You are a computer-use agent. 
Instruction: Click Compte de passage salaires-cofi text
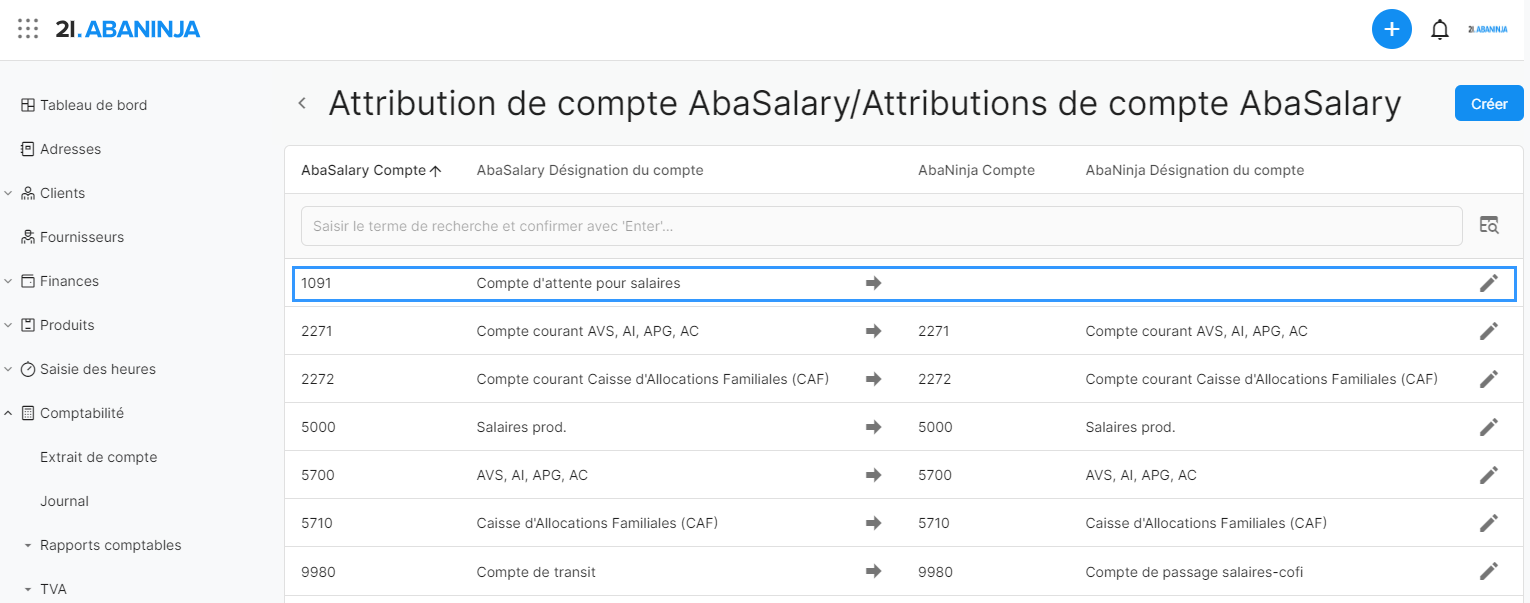[1194, 572]
